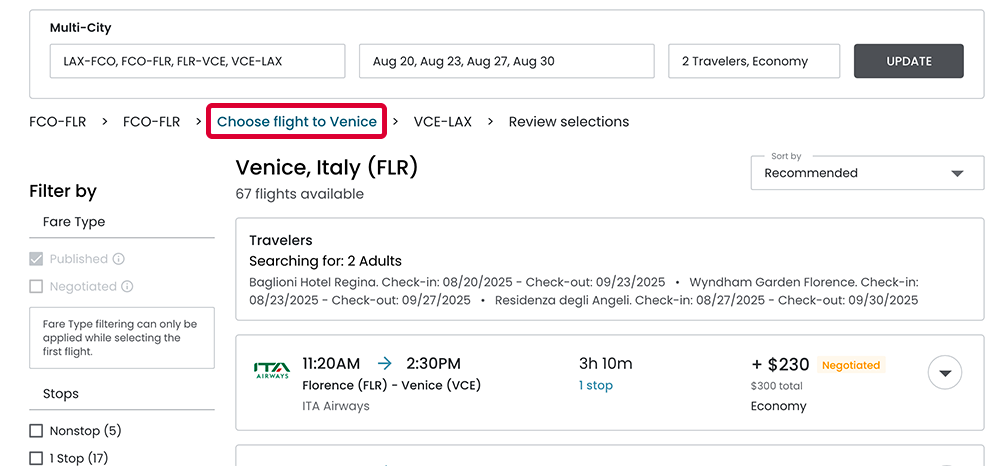This screenshot has width=1000, height=466.
Task: Click the Negotiated fare info icon
Action: coord(127,286)
